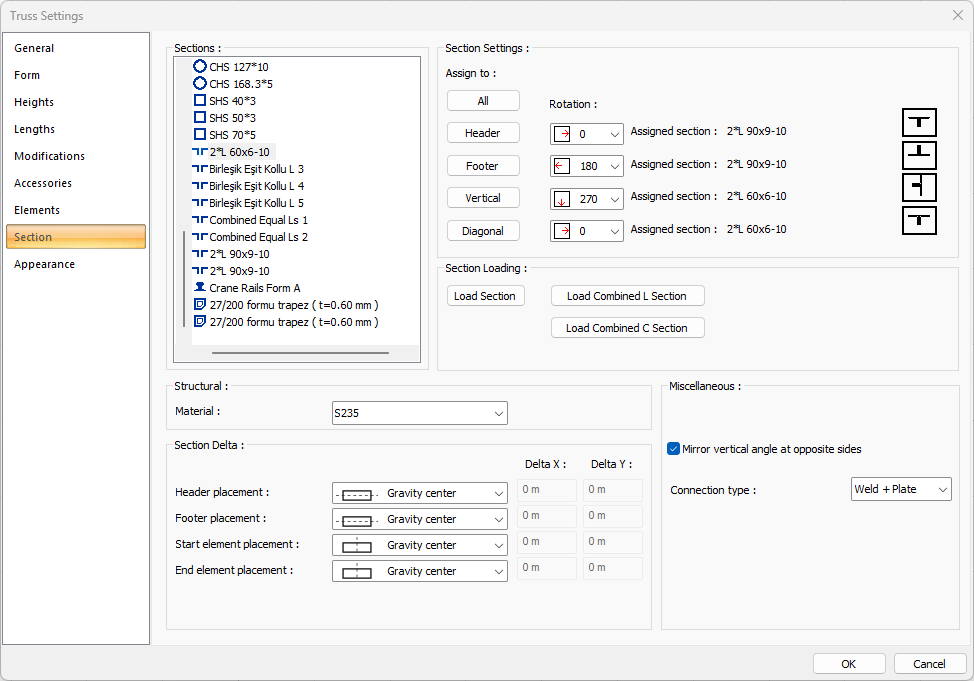Select the last 27/200 formu trapez section
Viewport: 974px width, 681px height.
[x=293, y=322]
